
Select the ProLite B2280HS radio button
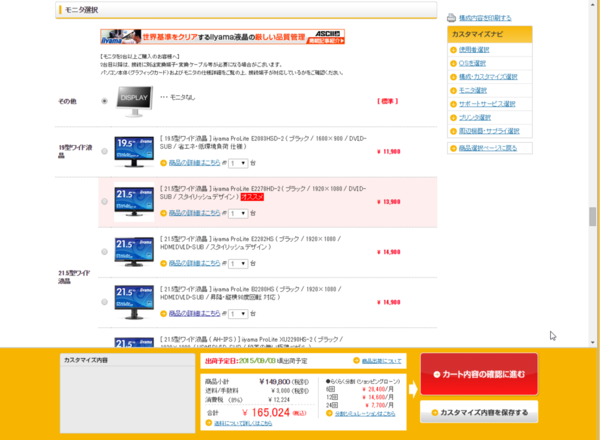[104, 302]
